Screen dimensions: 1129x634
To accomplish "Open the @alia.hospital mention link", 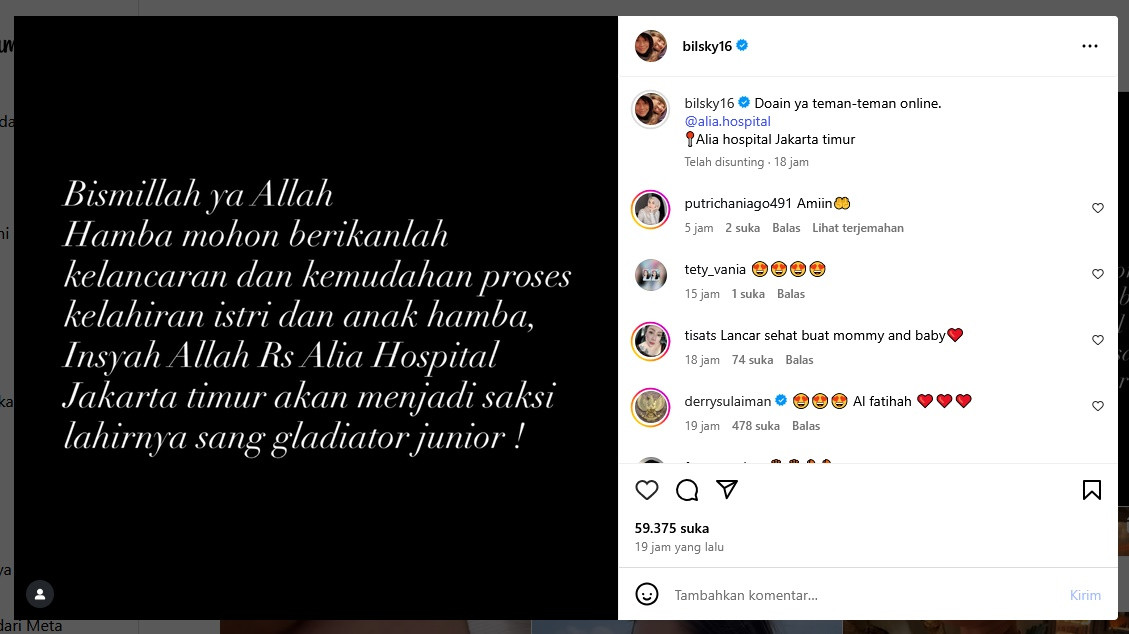I will tap(727, 122).
